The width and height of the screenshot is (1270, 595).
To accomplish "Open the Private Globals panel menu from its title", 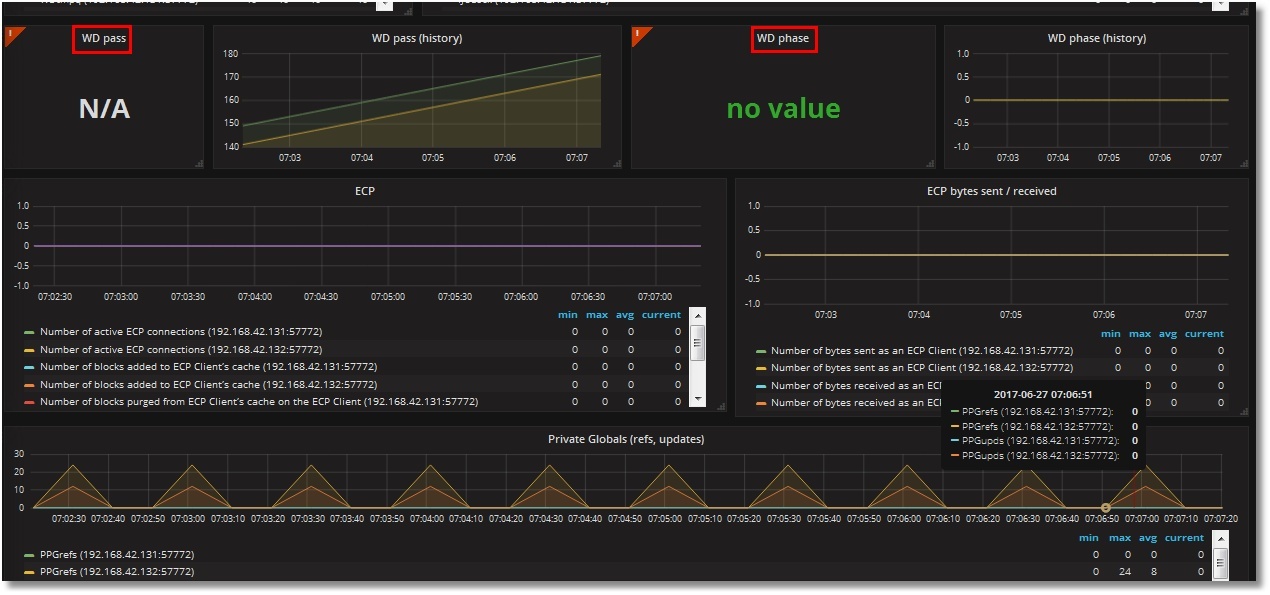I will coord(626,438).
